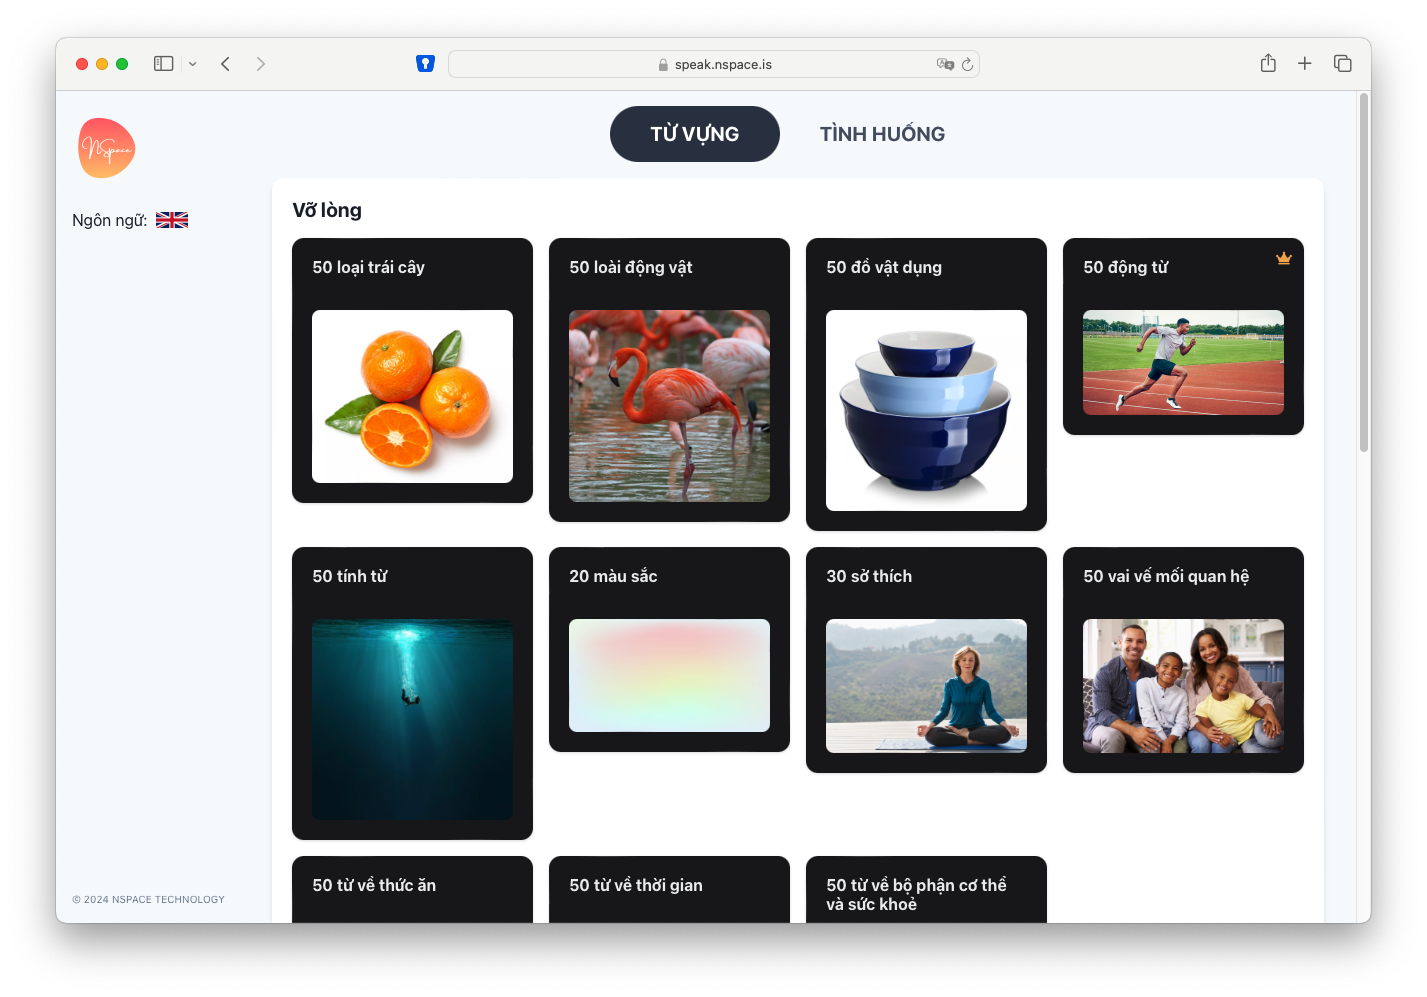Click the translate icon in address bar
Image resolution: width=1427 pixels, height=997 pixels.
pyautogui.click(x=945, y=64)
